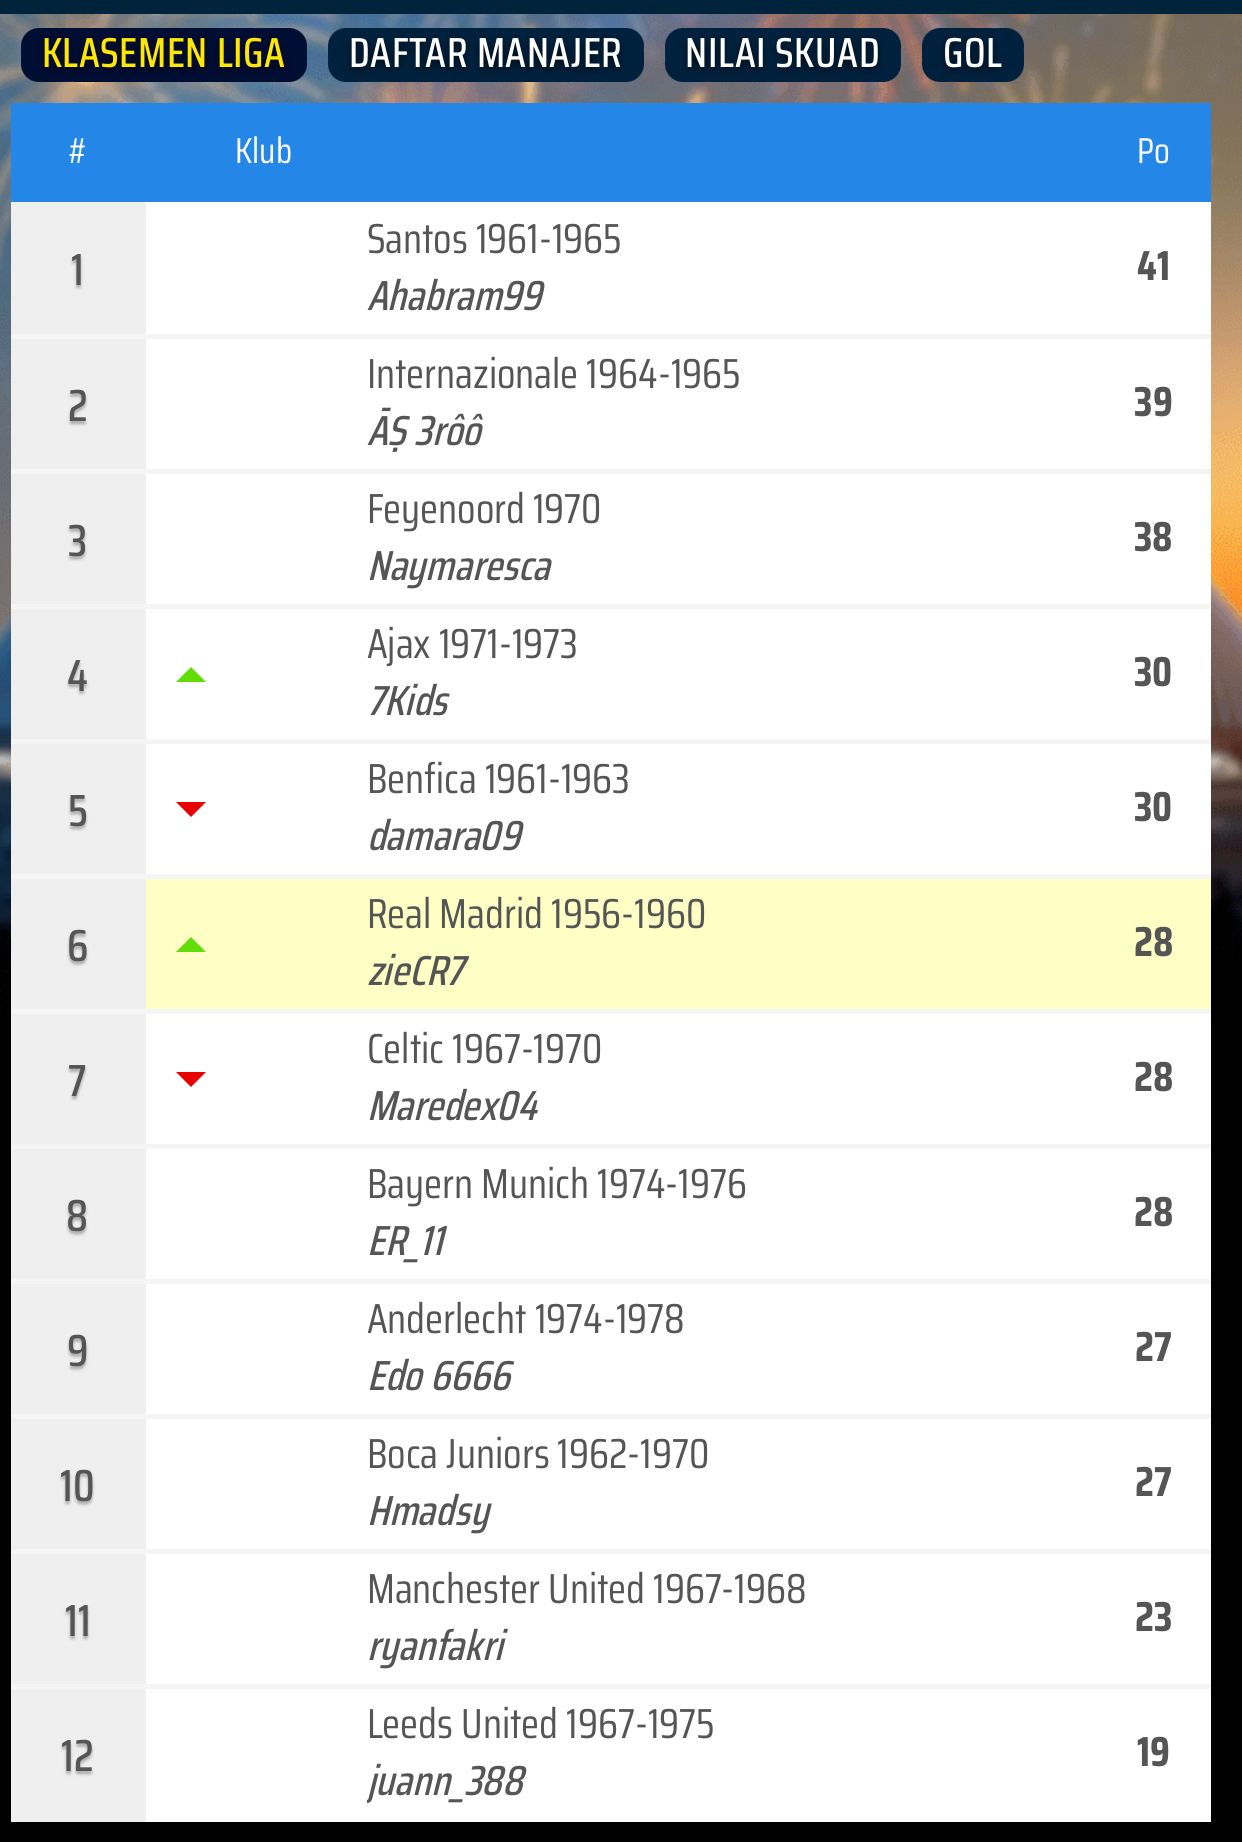Screen dimensions: 1242x1842
Task: Click manager Edo 6666 name
Action: coord(440,1377)
